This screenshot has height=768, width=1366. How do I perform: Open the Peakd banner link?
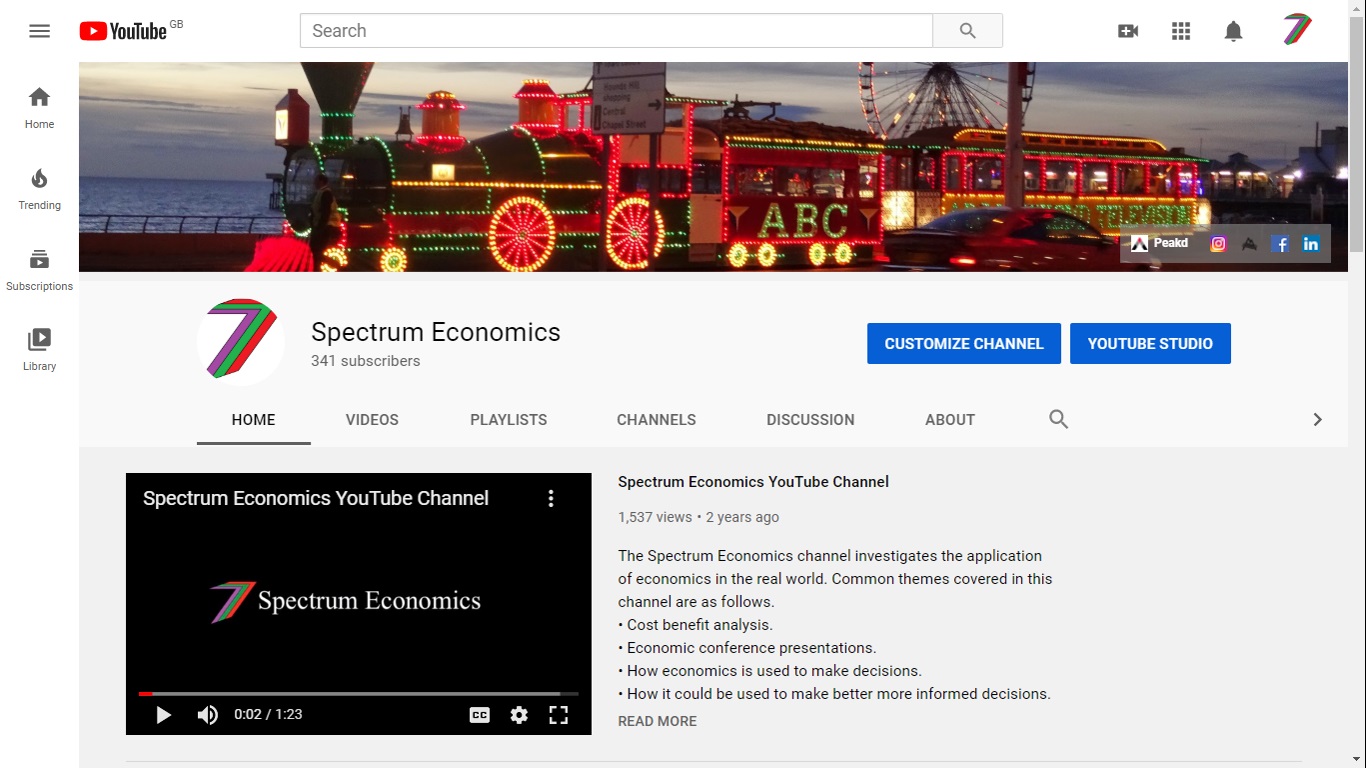[x=1159, y=243]
